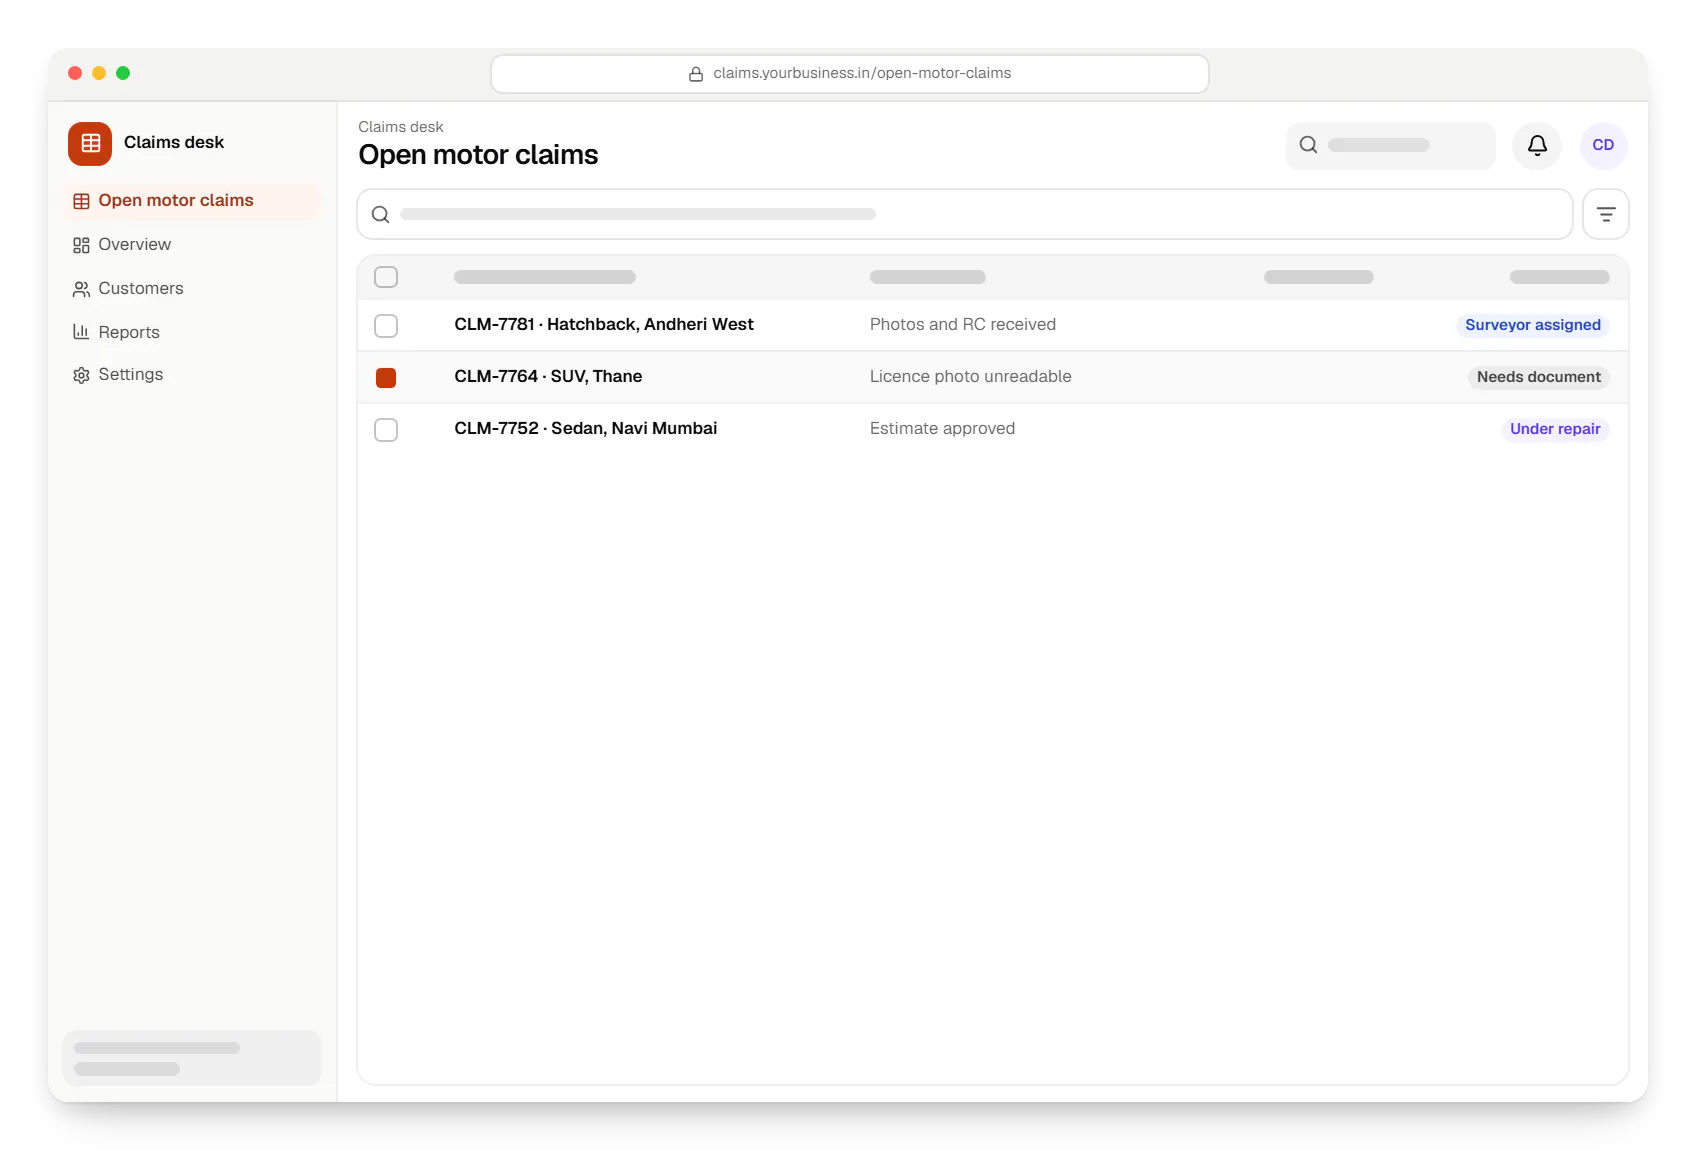Click the magnifier icon in the header search
The width and height of the screenshot is (1696, 1150).
[x=1308, y=145]
